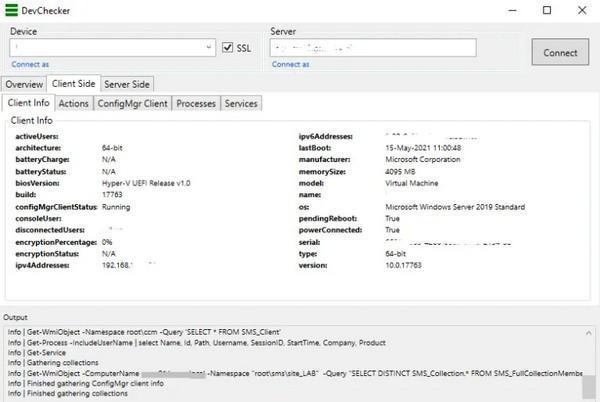
Task: Click the lastBoot value '15-May-2021 11:00:48'
Action: coord(423,148)
